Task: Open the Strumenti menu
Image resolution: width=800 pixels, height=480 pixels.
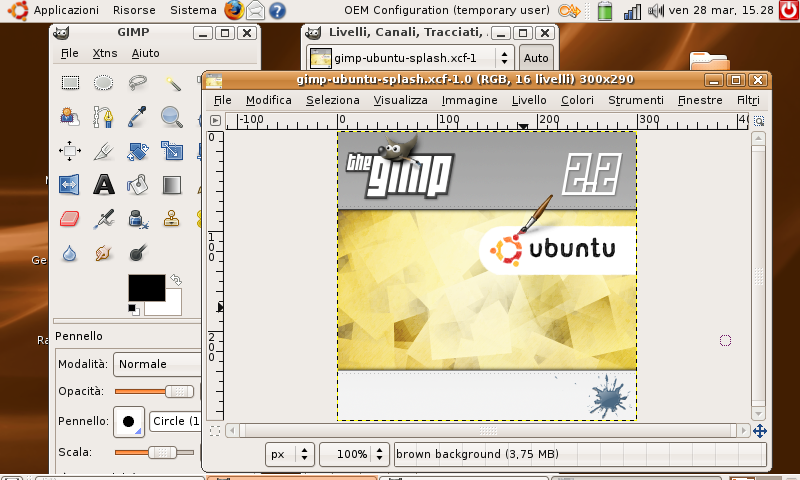Action: tap(636, 100)
